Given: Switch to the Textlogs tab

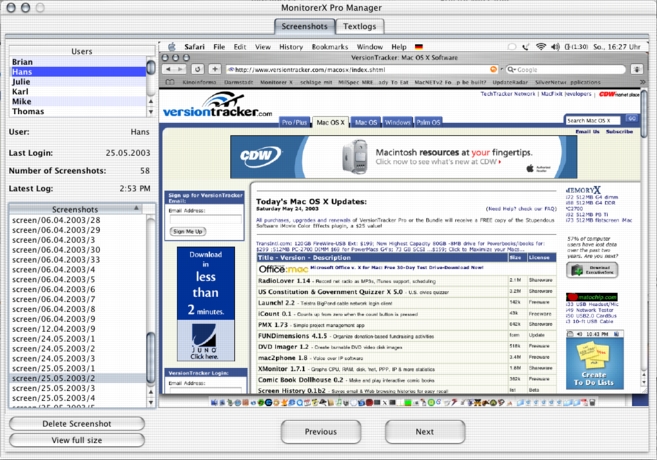Looking at the screenshot, I should click(x=360, y=26).
